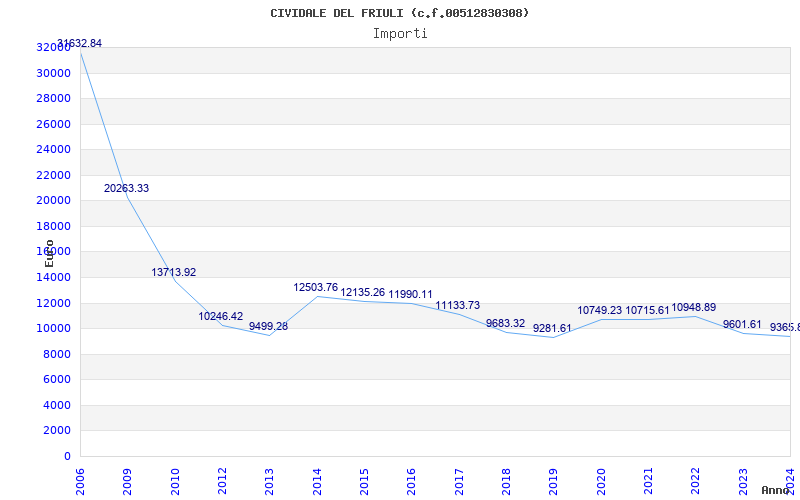The height and width of the screenshot is (500, 800).
Task: Click y-axis value 4000
Action: 57,405
